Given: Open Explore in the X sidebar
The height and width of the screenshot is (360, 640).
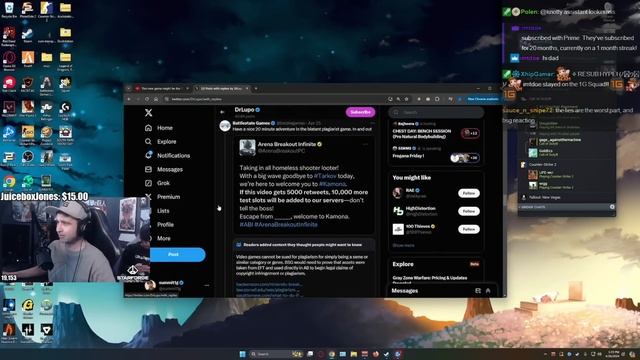Looking at the screenshot, I should tap(160, 142).
